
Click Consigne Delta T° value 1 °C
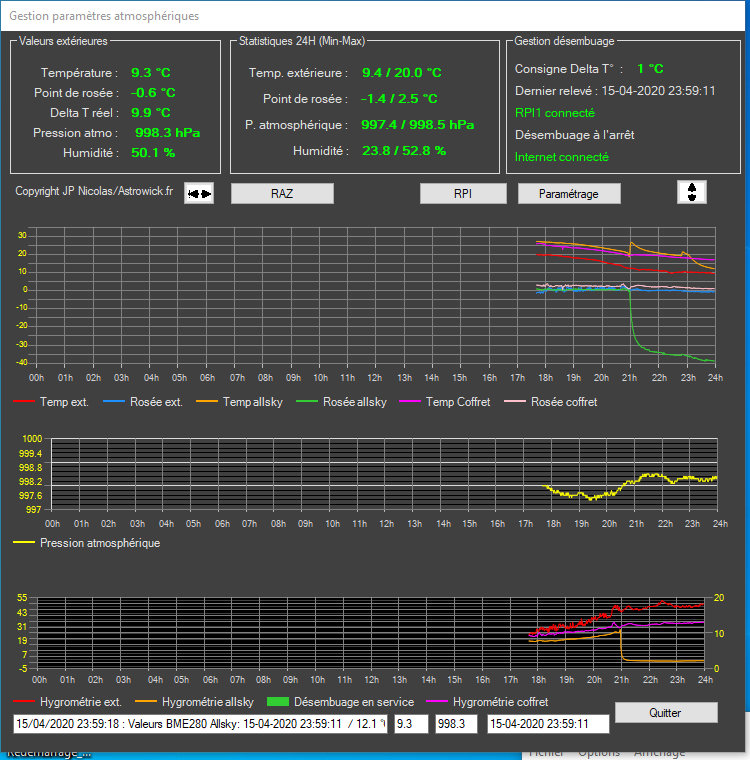[650, 69]
